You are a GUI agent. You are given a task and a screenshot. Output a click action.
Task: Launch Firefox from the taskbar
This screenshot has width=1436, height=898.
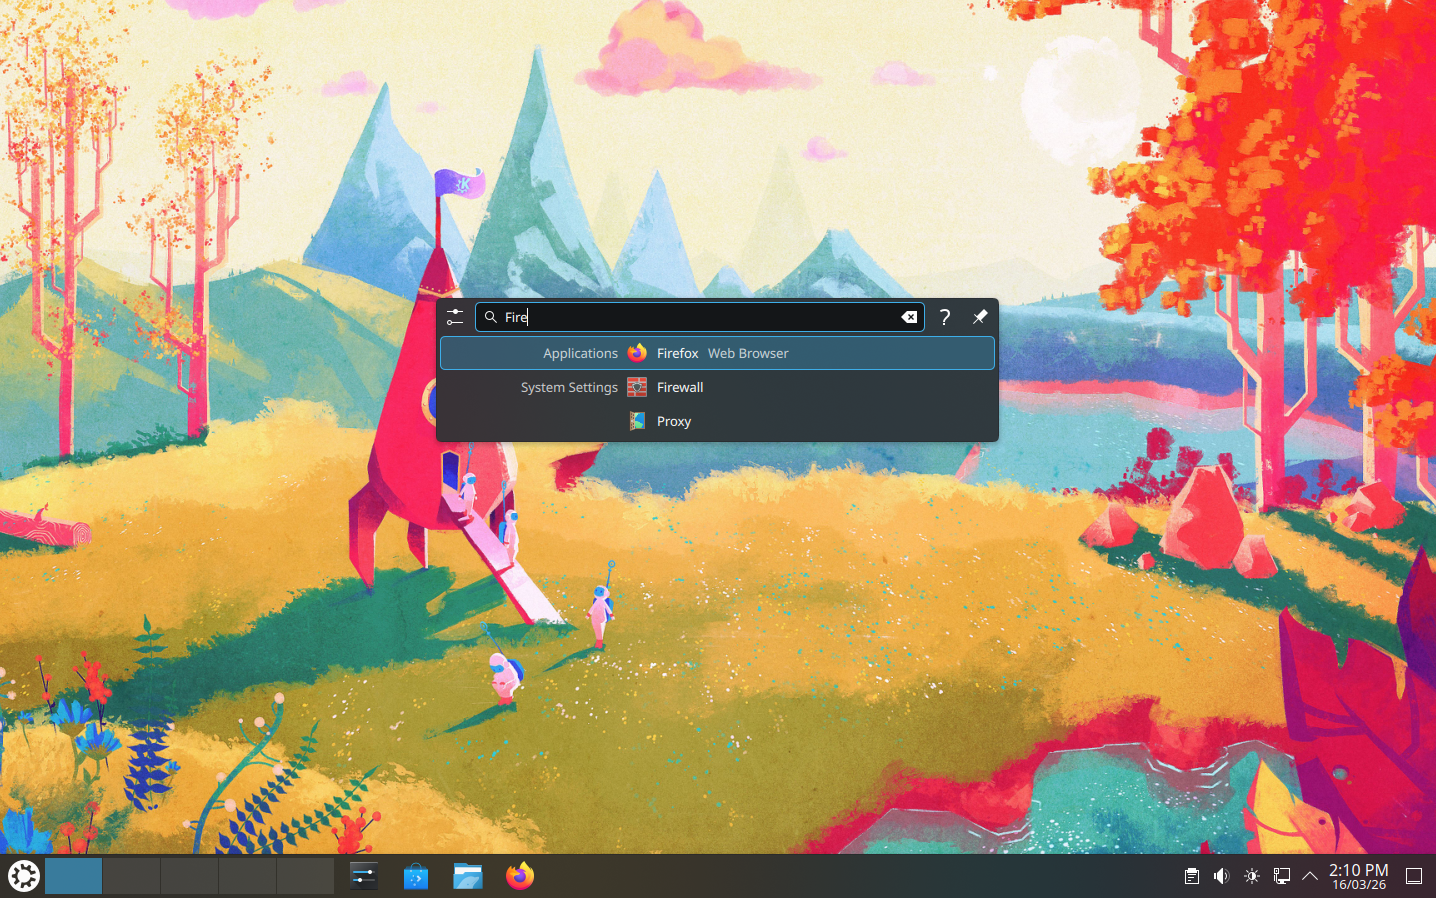click(520, 876)
